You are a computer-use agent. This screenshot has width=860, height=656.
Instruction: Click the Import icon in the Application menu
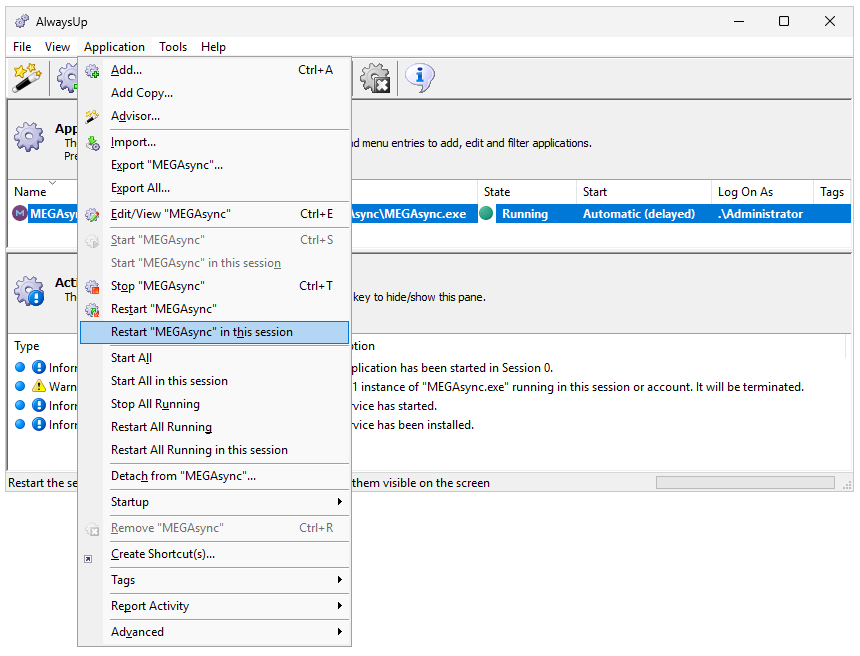[93, 142]
